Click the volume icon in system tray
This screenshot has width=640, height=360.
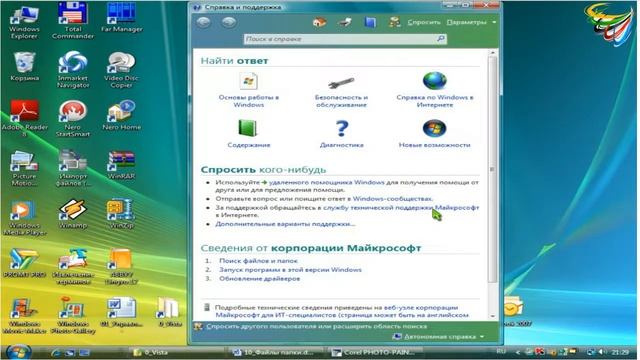pos(603,351)
